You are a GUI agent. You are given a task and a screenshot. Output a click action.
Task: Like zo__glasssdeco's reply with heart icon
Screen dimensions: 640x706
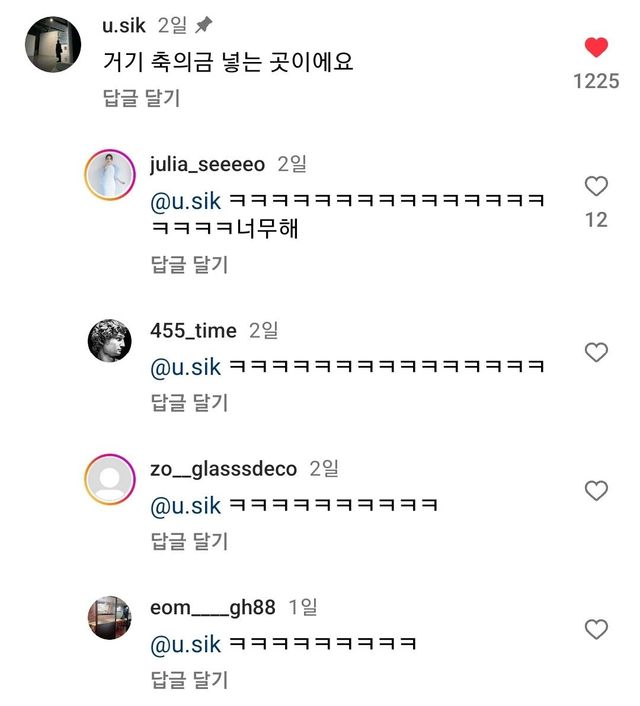[x=596, y=491]
